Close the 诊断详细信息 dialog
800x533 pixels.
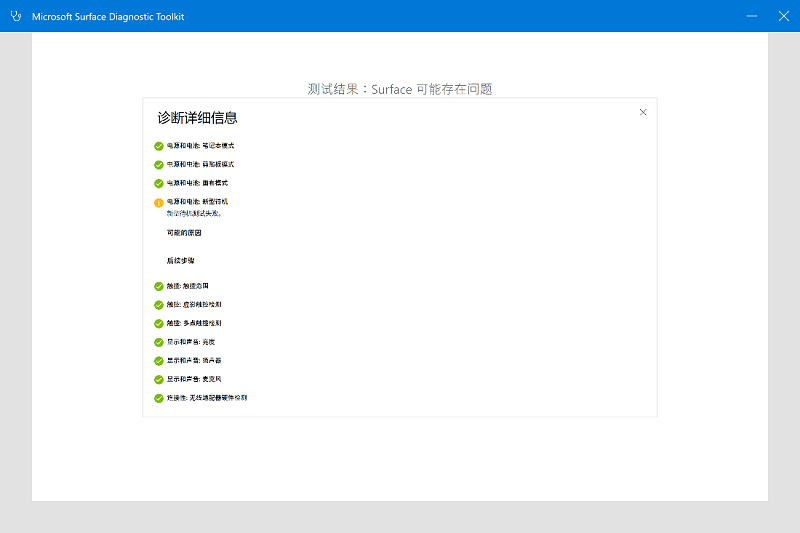click(643, 112)
